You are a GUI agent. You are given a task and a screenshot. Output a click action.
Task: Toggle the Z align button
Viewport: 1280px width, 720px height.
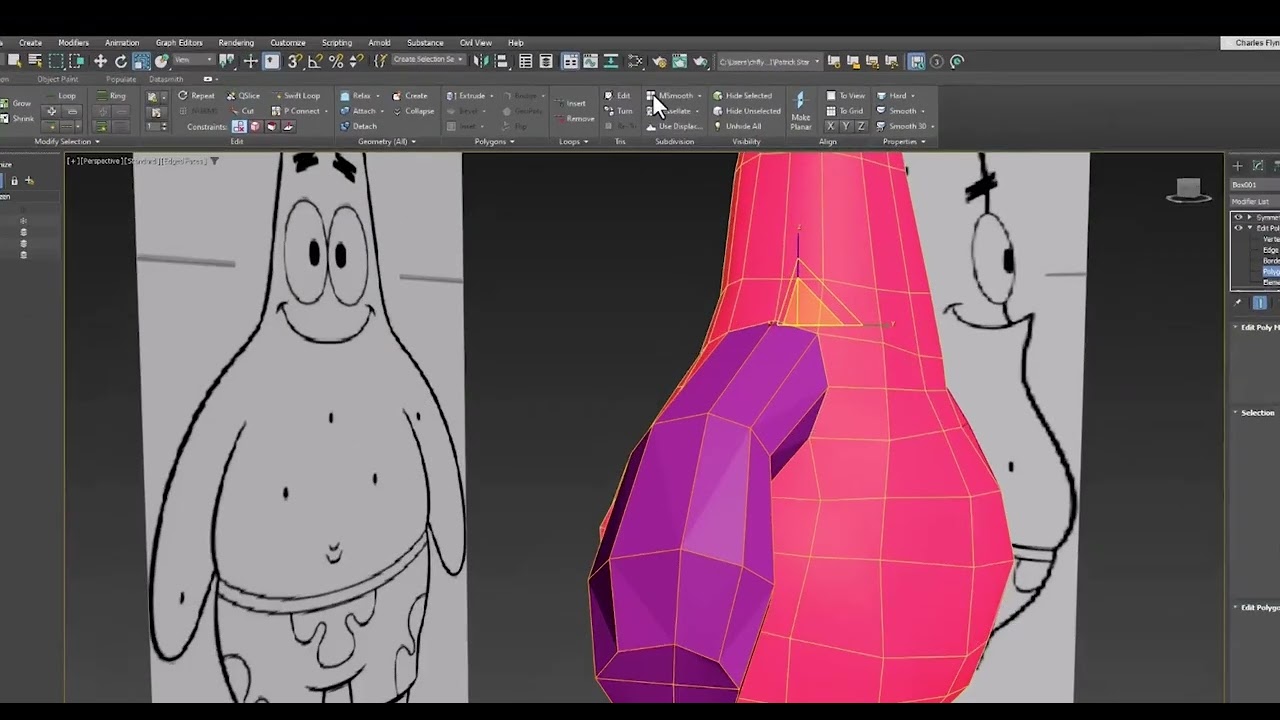[x=861, y=126]
